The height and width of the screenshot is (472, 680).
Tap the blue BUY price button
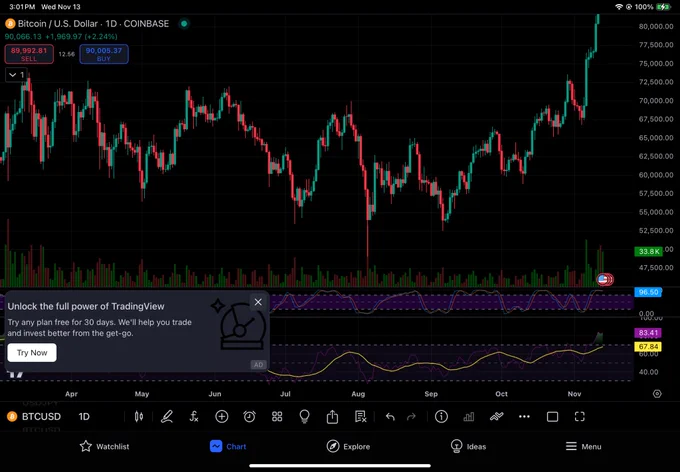[x=104, y=54]
